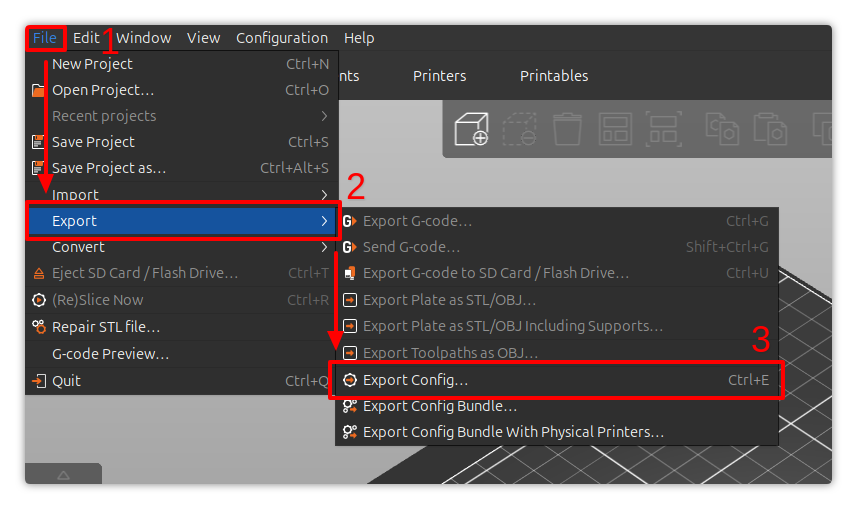Click the Delete trash can toolbar icon

click(567, 129)
